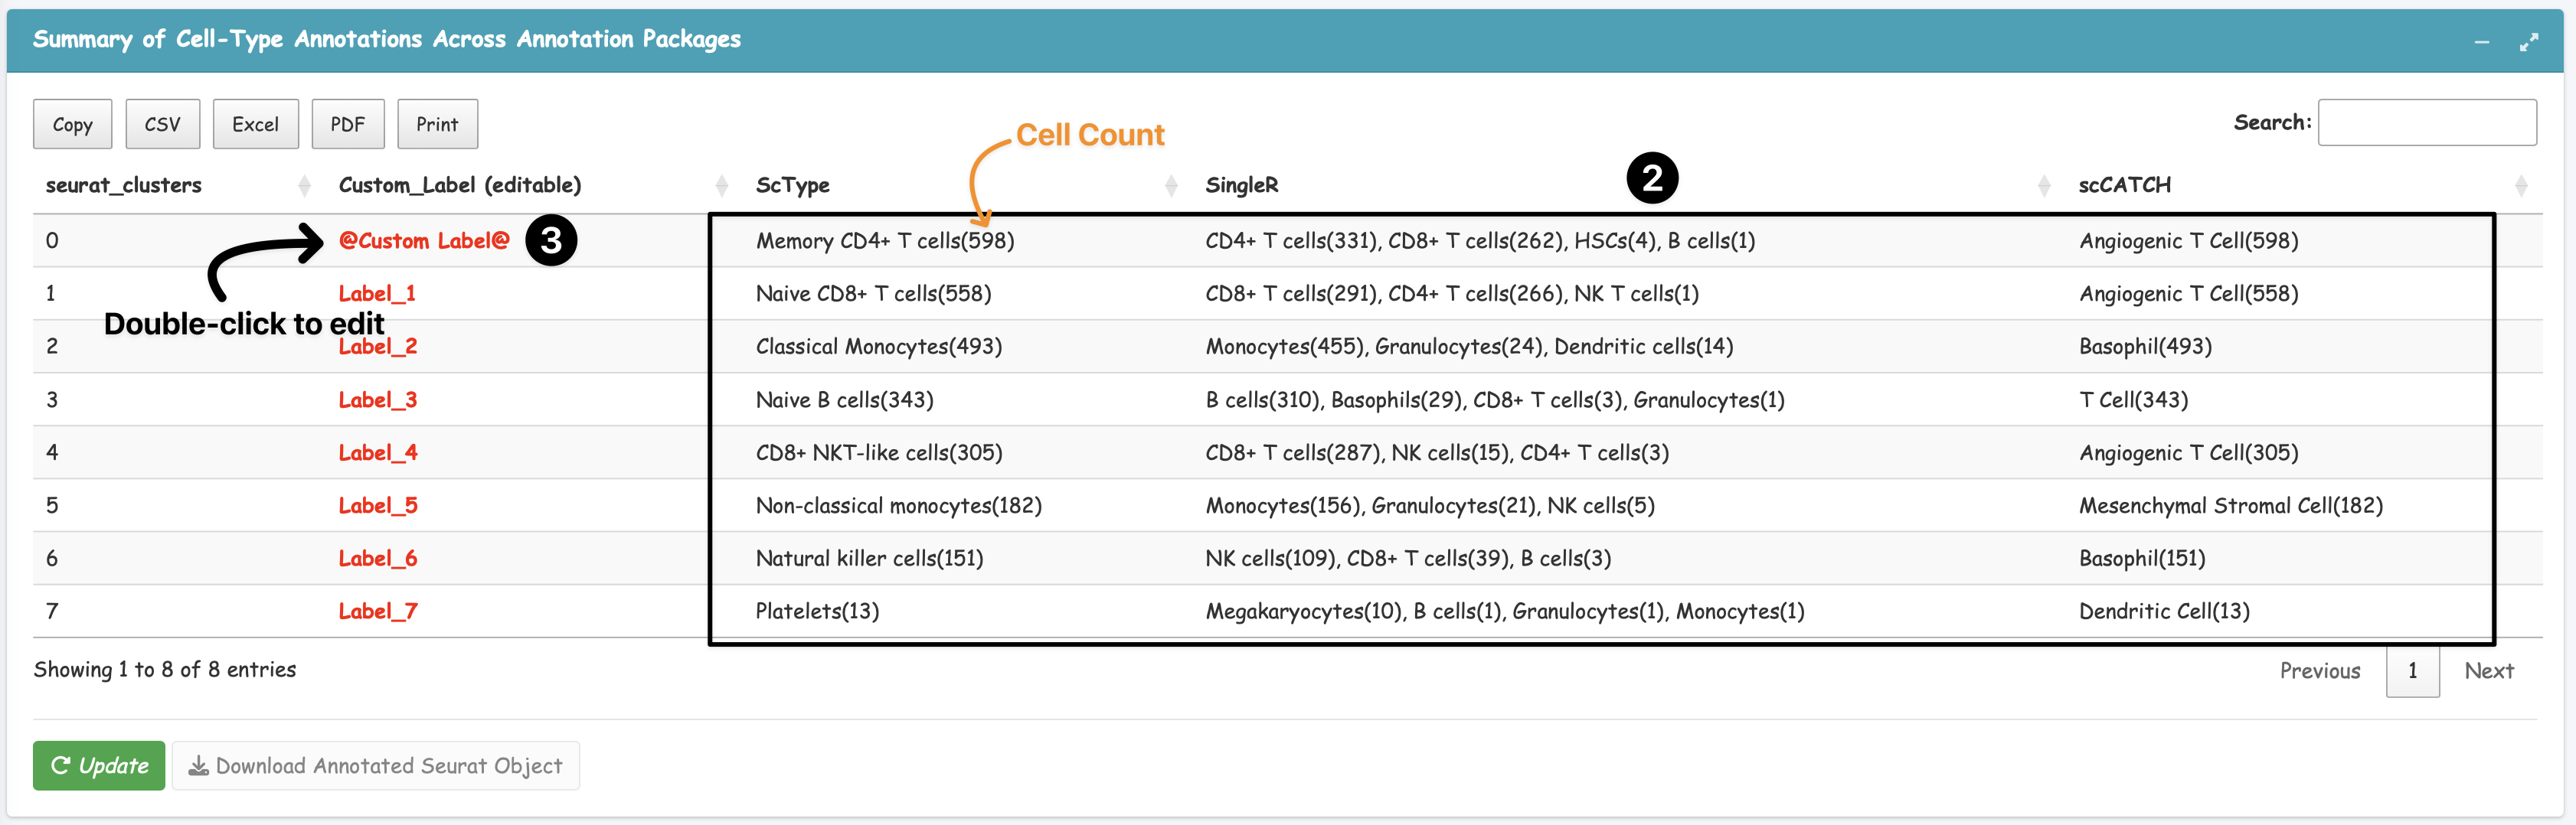Click the green Update button

[99, 765]
